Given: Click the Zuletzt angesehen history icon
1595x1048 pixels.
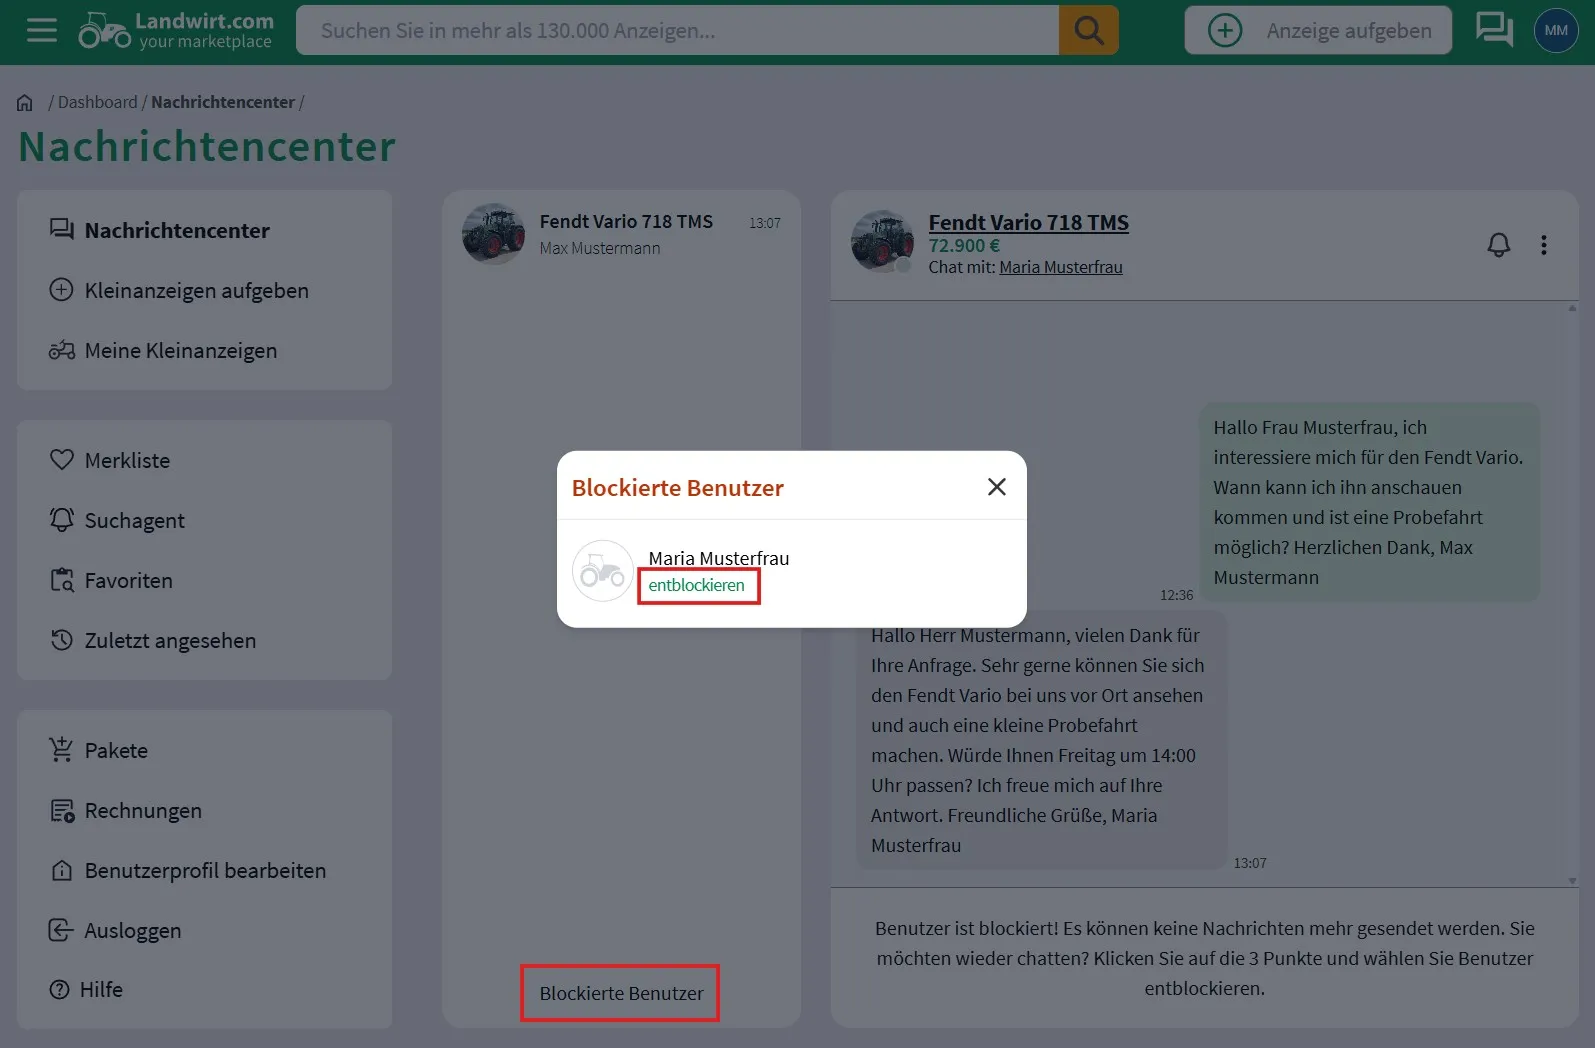Looking at the screenshot, I should (x=62, y=640).
